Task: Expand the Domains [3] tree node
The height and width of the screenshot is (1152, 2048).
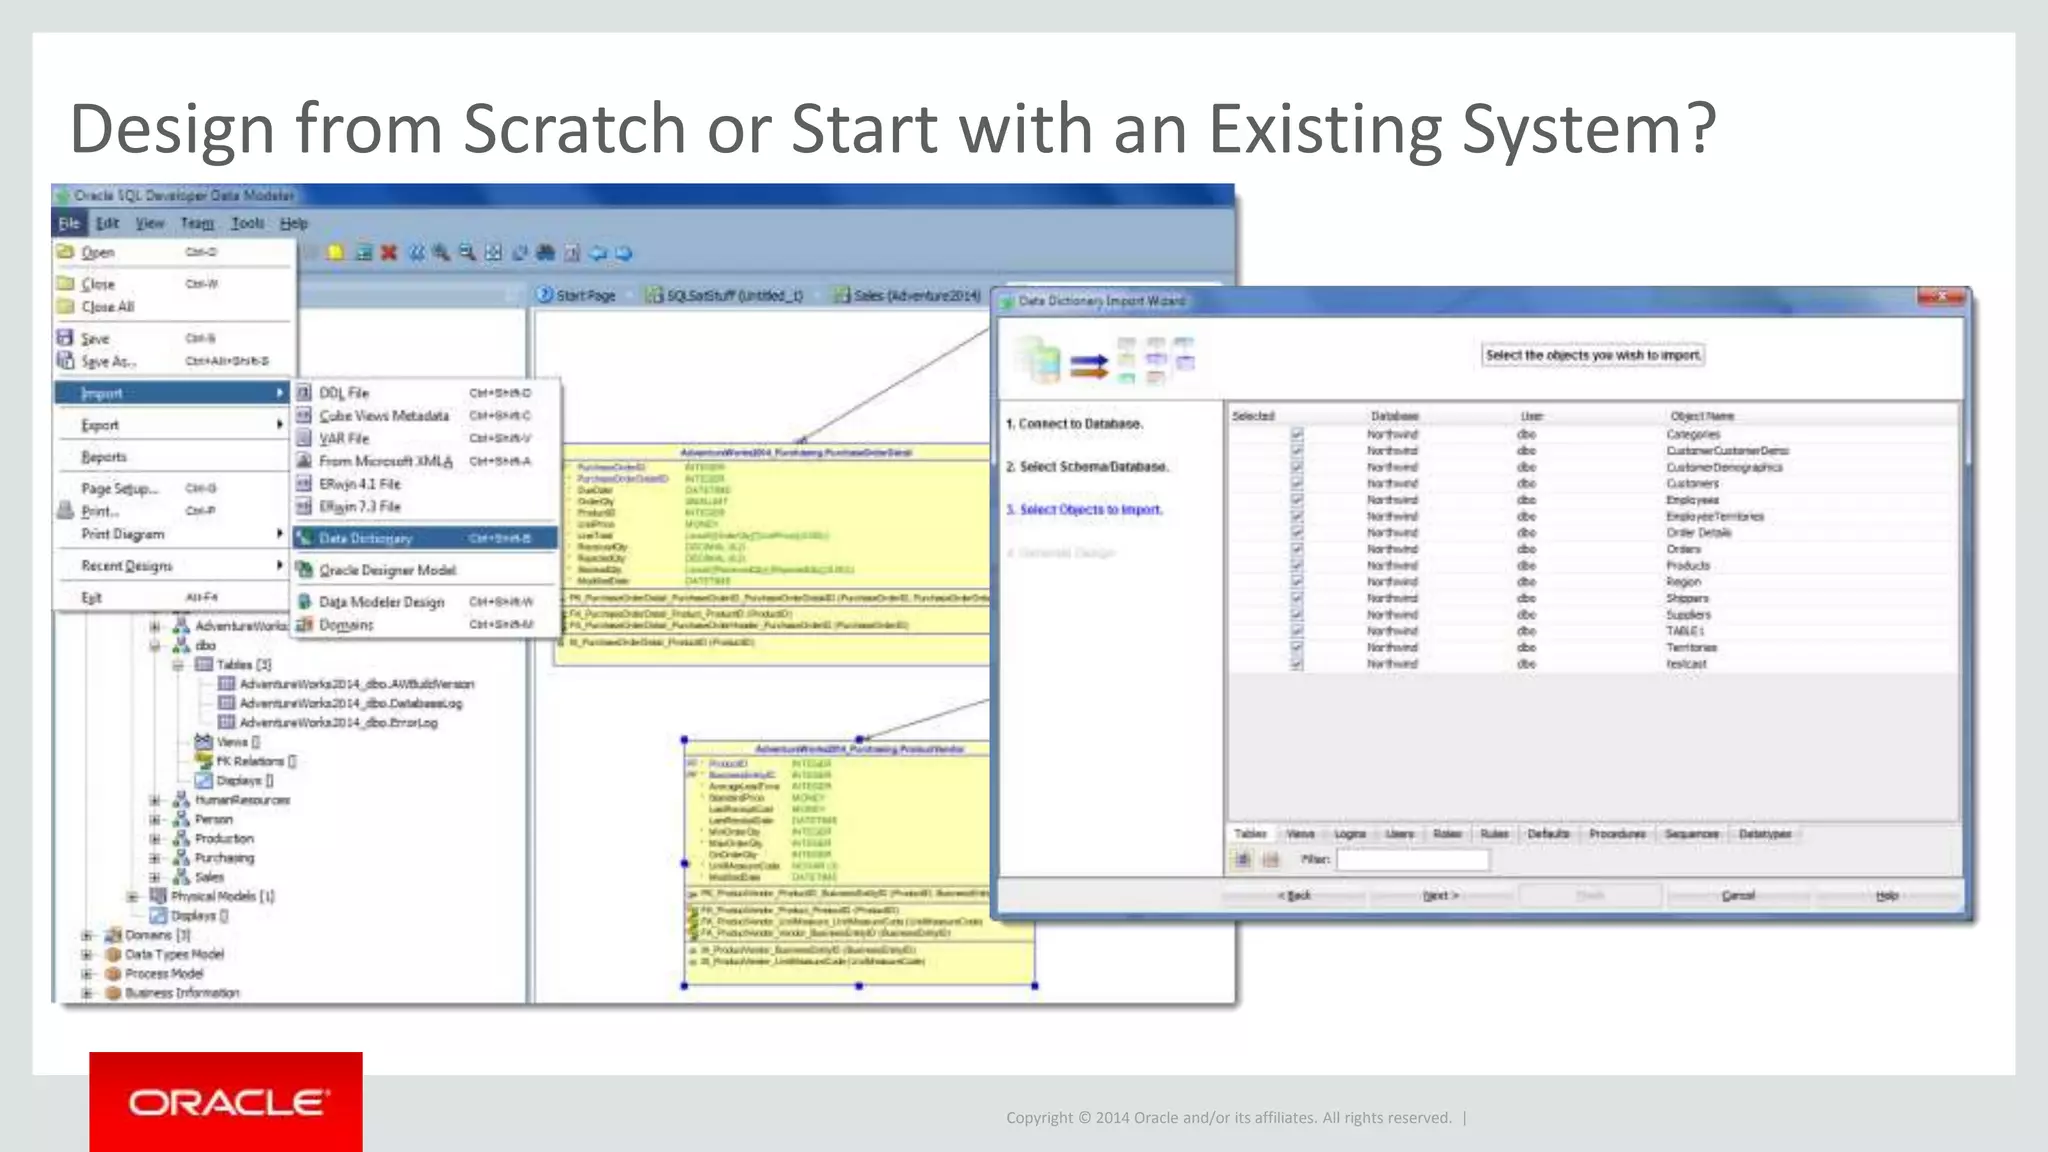Action: pos(87,935)
